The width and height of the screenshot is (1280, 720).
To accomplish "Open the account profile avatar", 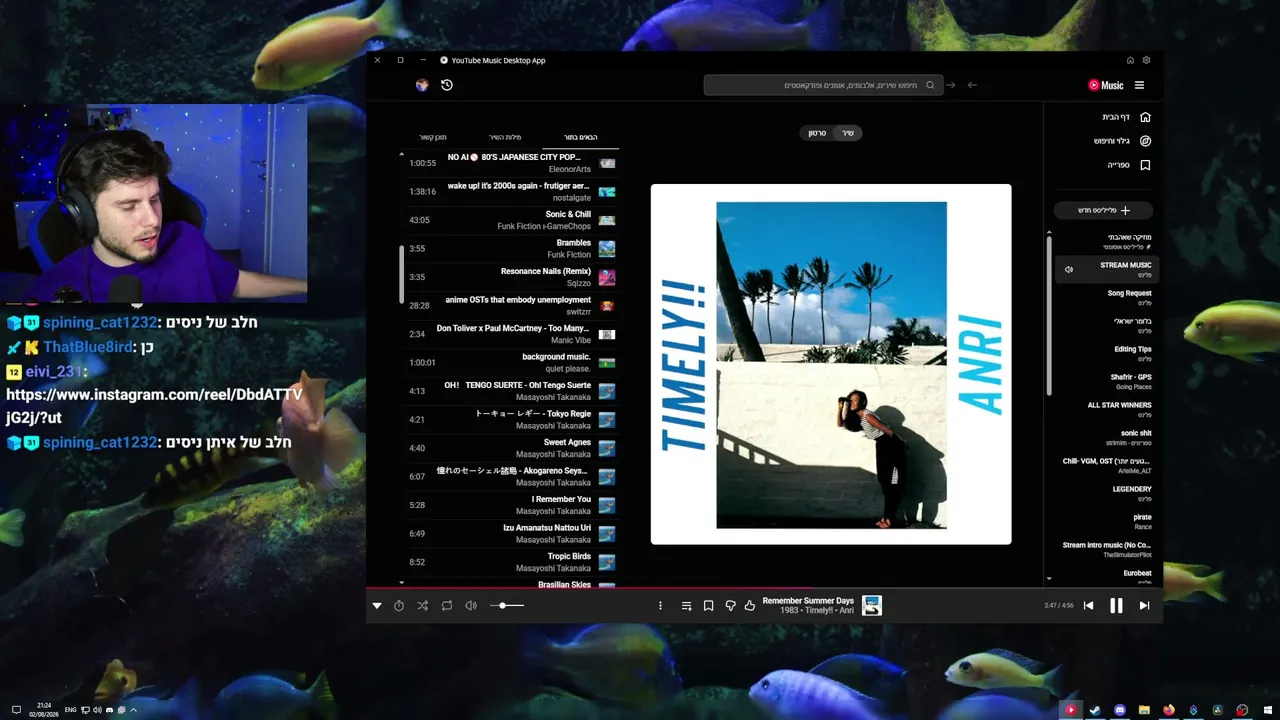I will [422, 85].
